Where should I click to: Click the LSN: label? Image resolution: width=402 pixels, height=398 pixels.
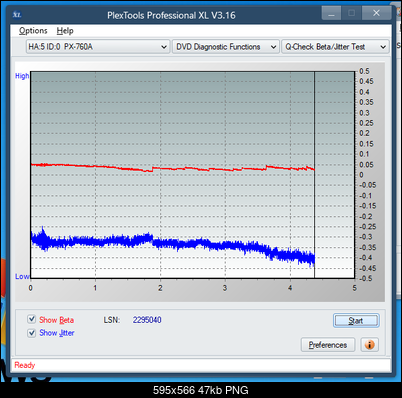111,320
